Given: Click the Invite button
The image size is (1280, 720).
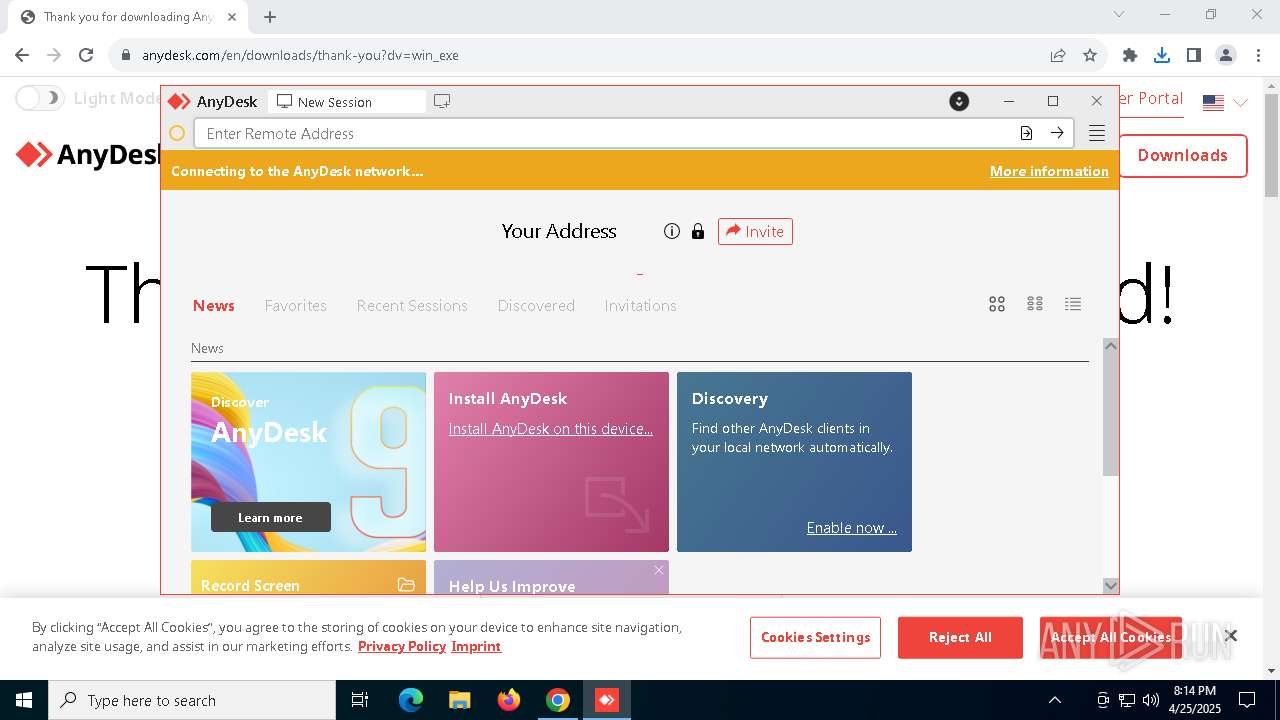Looking at the screenshot, I should click(755, 231).
